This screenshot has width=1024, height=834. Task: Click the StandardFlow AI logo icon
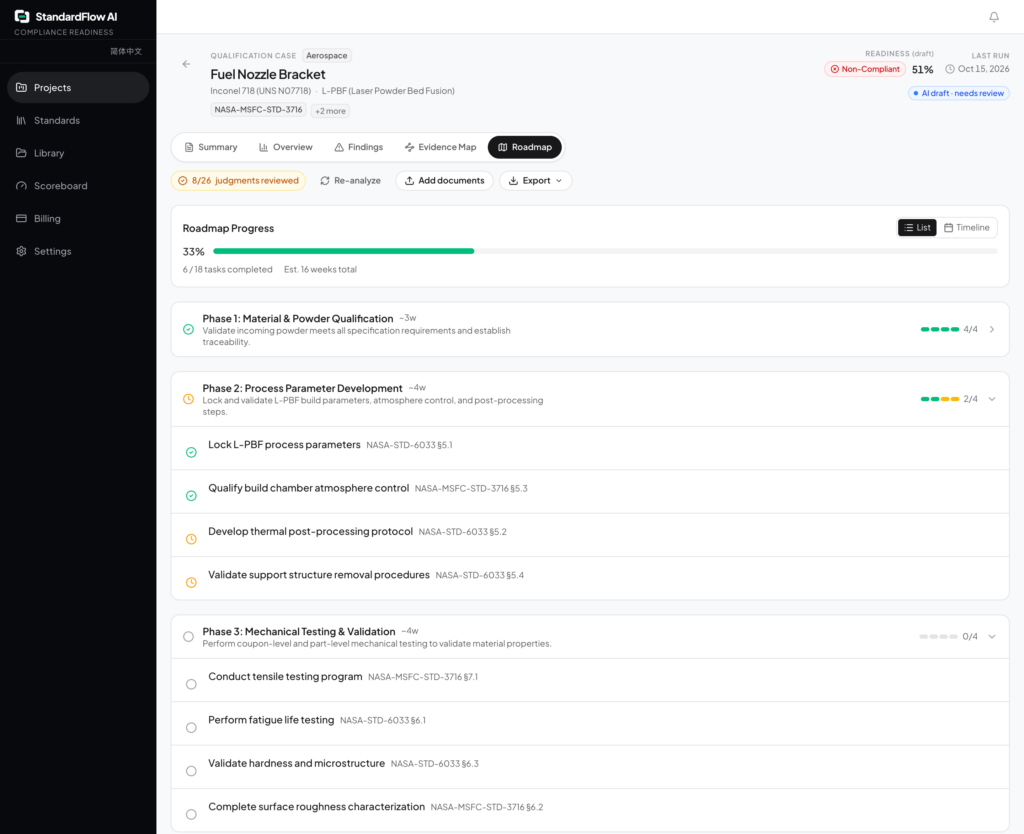(x=22, y=16)
